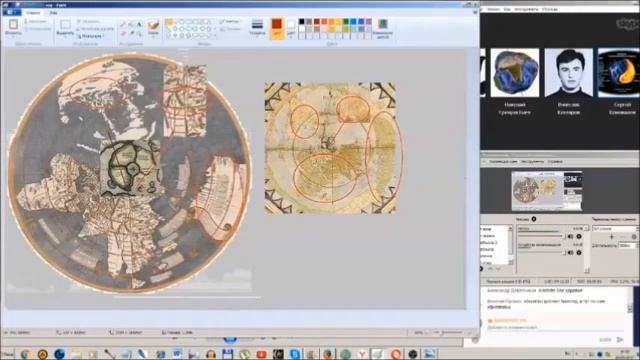Open Firefox from the taskbar

[327, 354]
